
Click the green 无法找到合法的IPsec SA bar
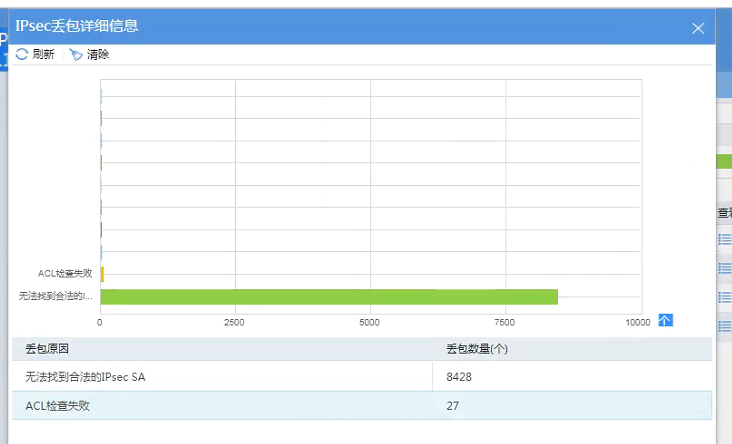point(329,297)
